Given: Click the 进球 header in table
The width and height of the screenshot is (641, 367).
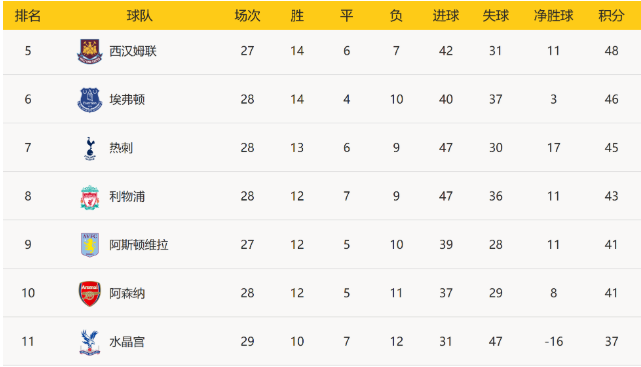Looking at the screenshot, I should tap(446, 16).
